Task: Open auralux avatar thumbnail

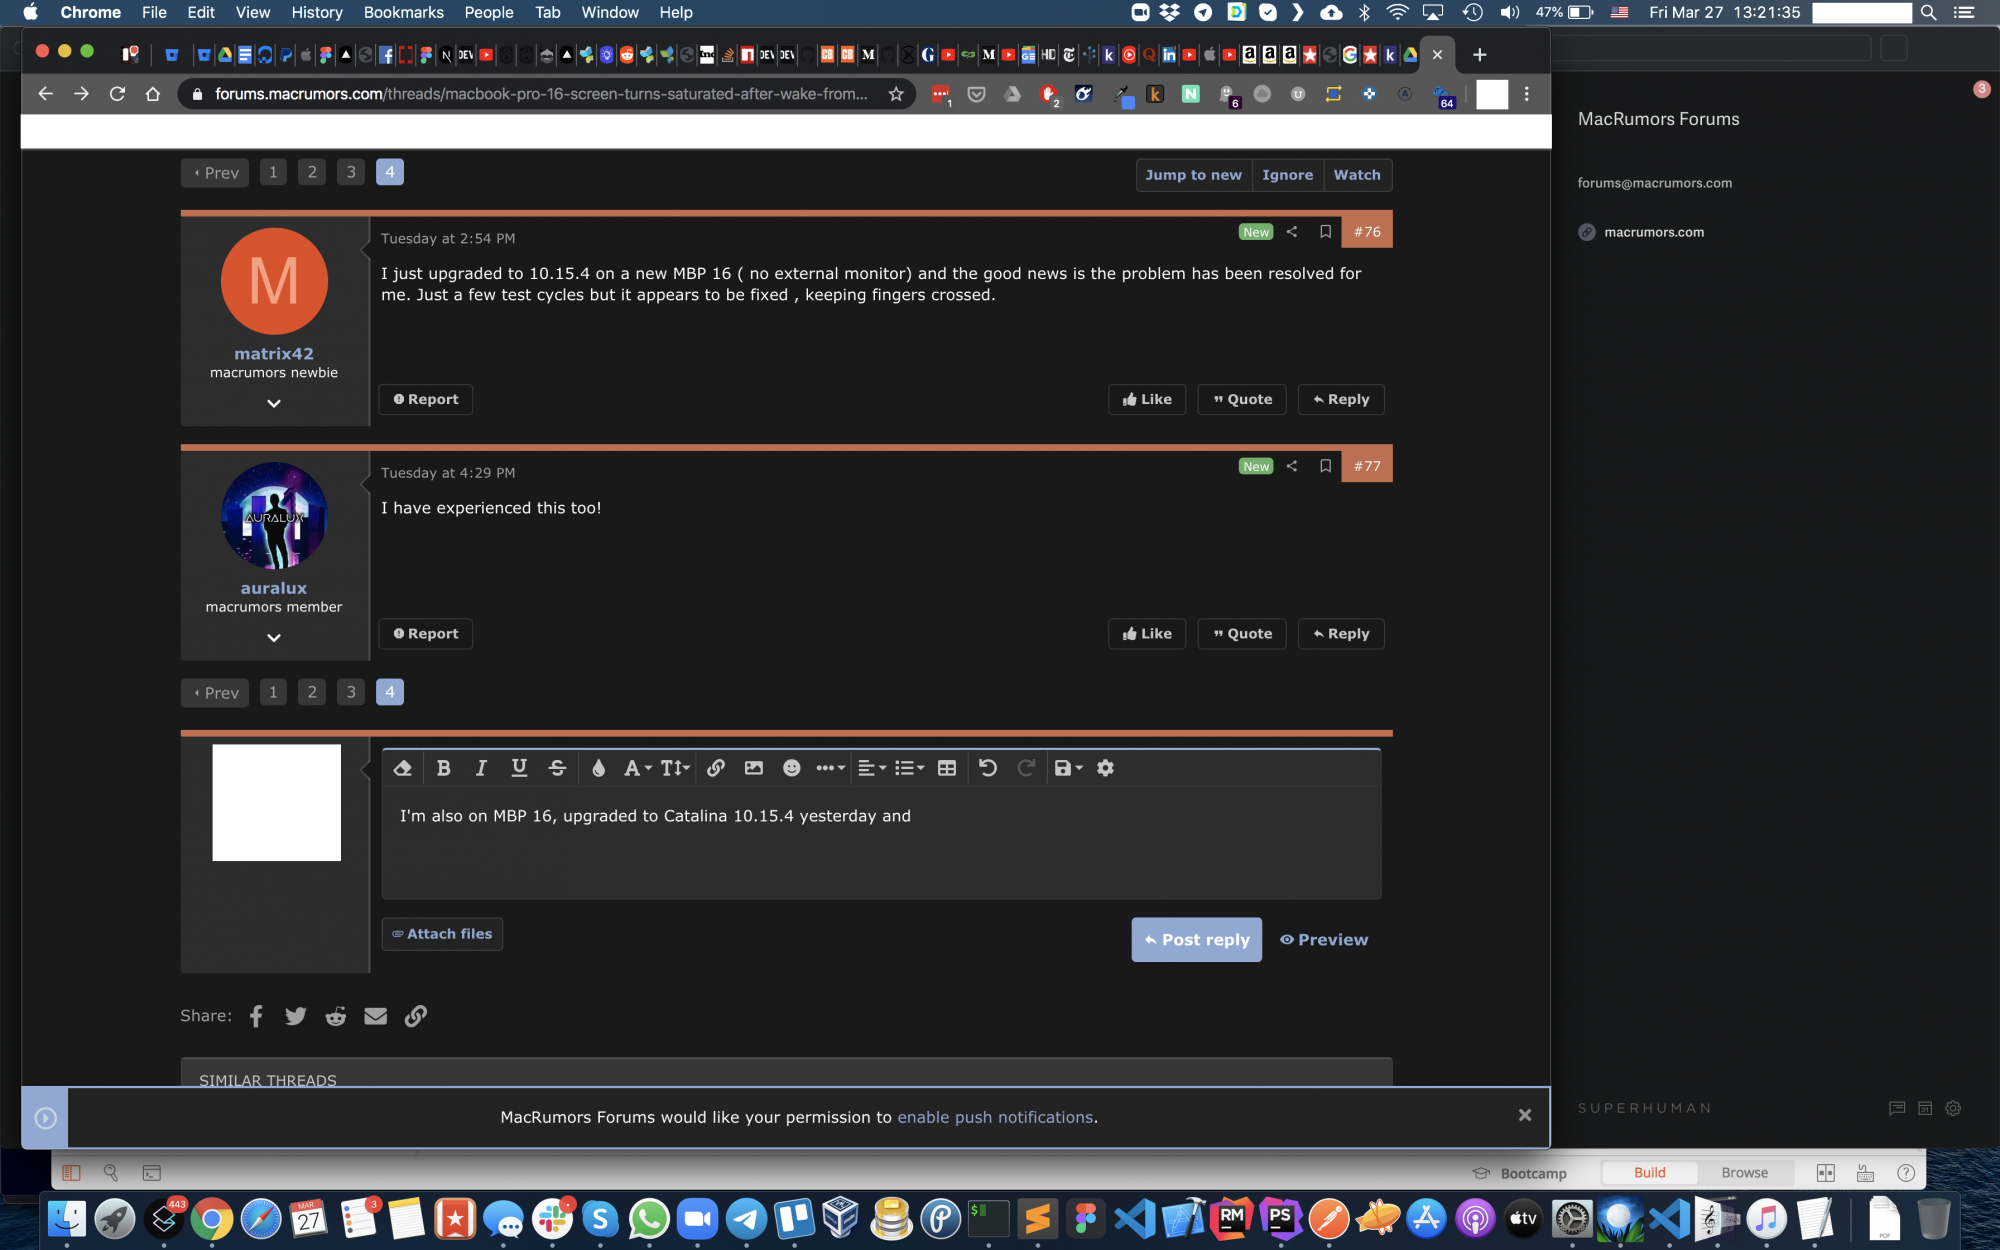Action: (x=274, y=516)
